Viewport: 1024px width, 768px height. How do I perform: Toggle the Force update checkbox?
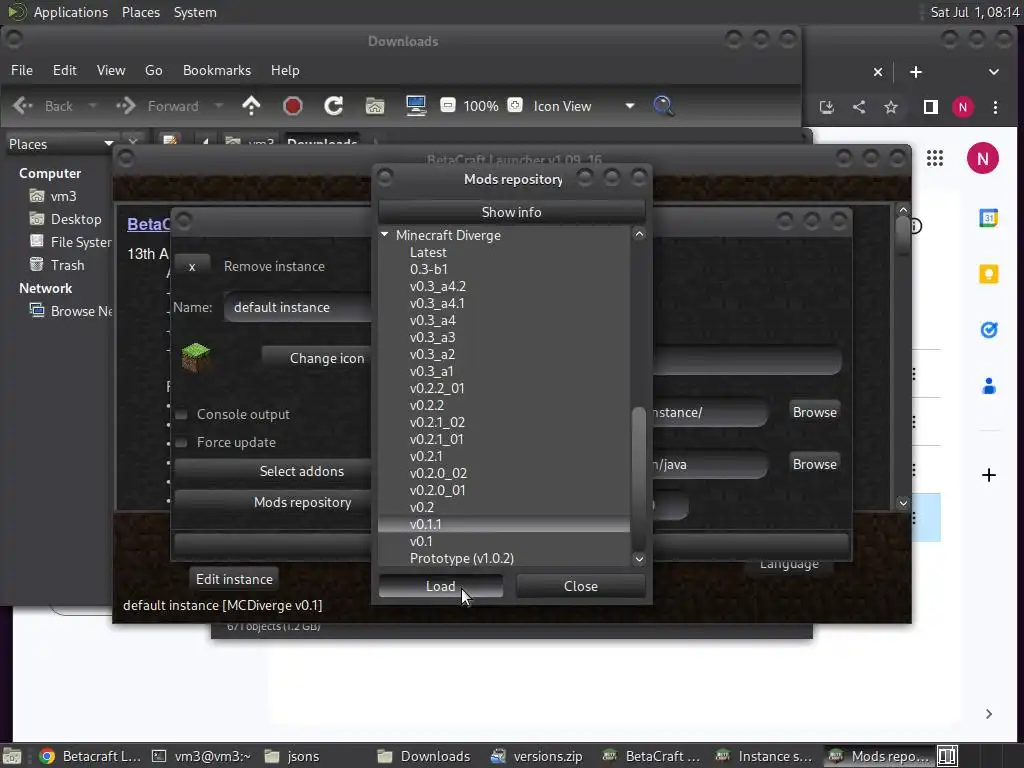pos(182,442)
